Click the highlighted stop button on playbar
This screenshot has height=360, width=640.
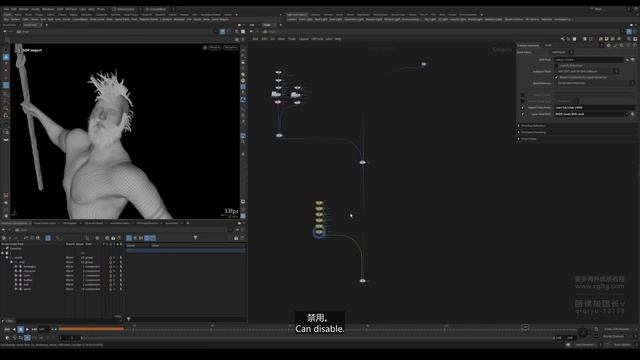pyautogui.click(x=20, y=329)
